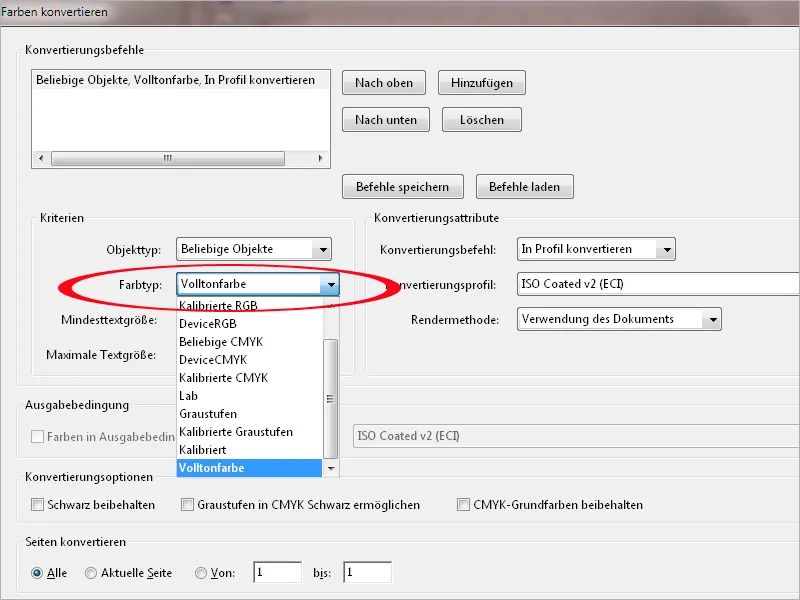Select the "Aktuelle Seite" radio button
Screen dimensions: 800x600
(x=91, y=573)
